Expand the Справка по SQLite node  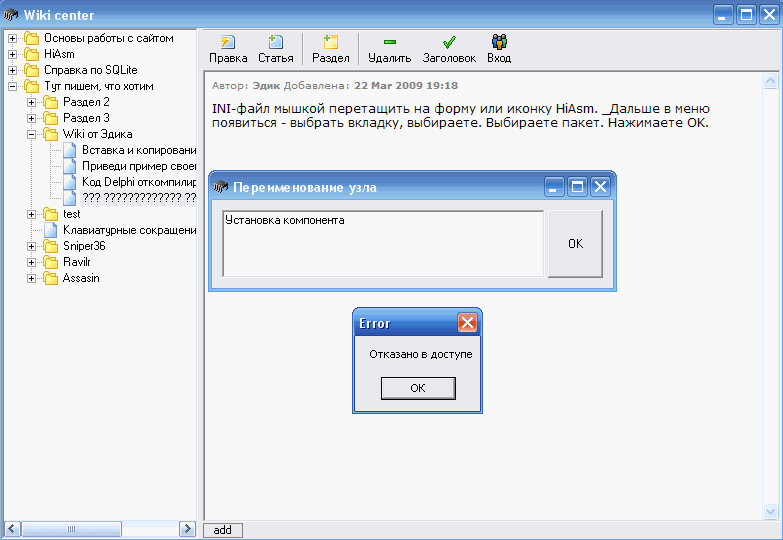[13, 70]
